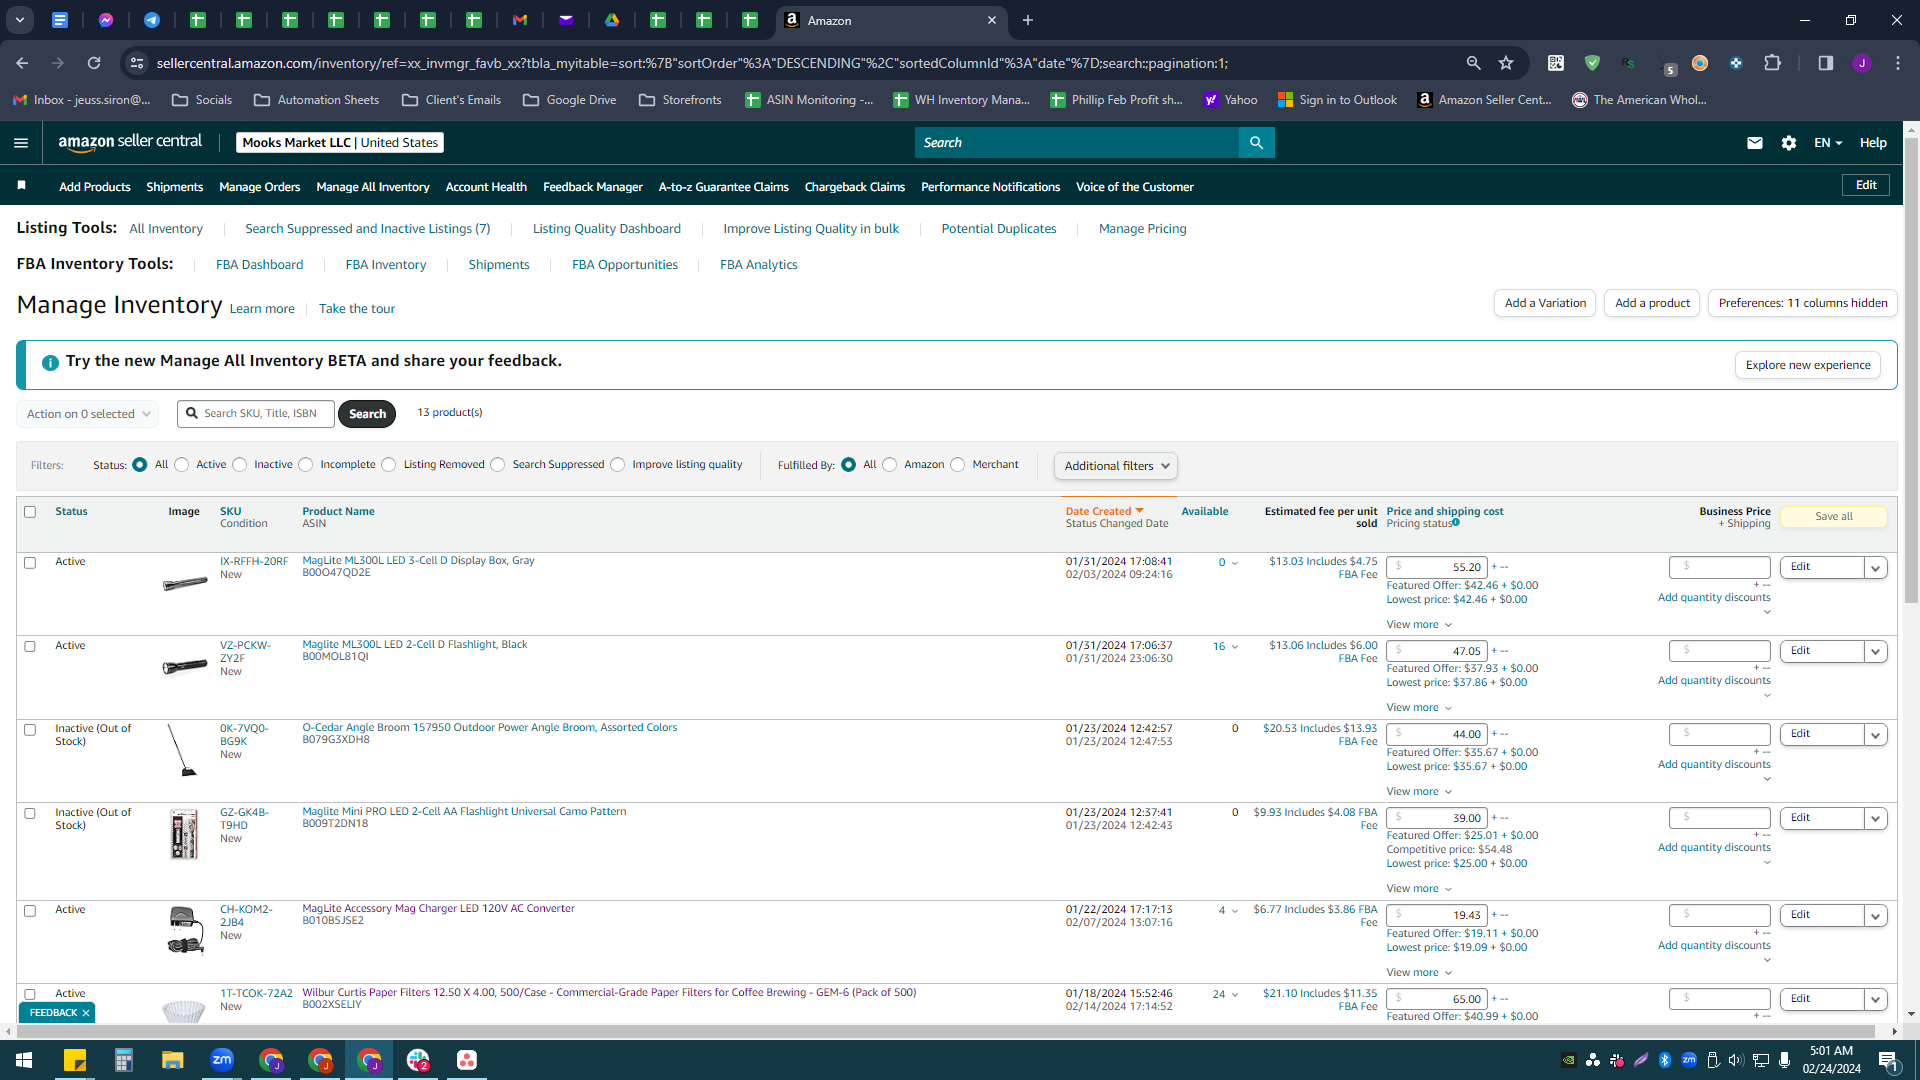Check the box for MagLite Mag Charger row
Image resolution: width=1920 pixels, height=1080 pixels.
[30, 911]
